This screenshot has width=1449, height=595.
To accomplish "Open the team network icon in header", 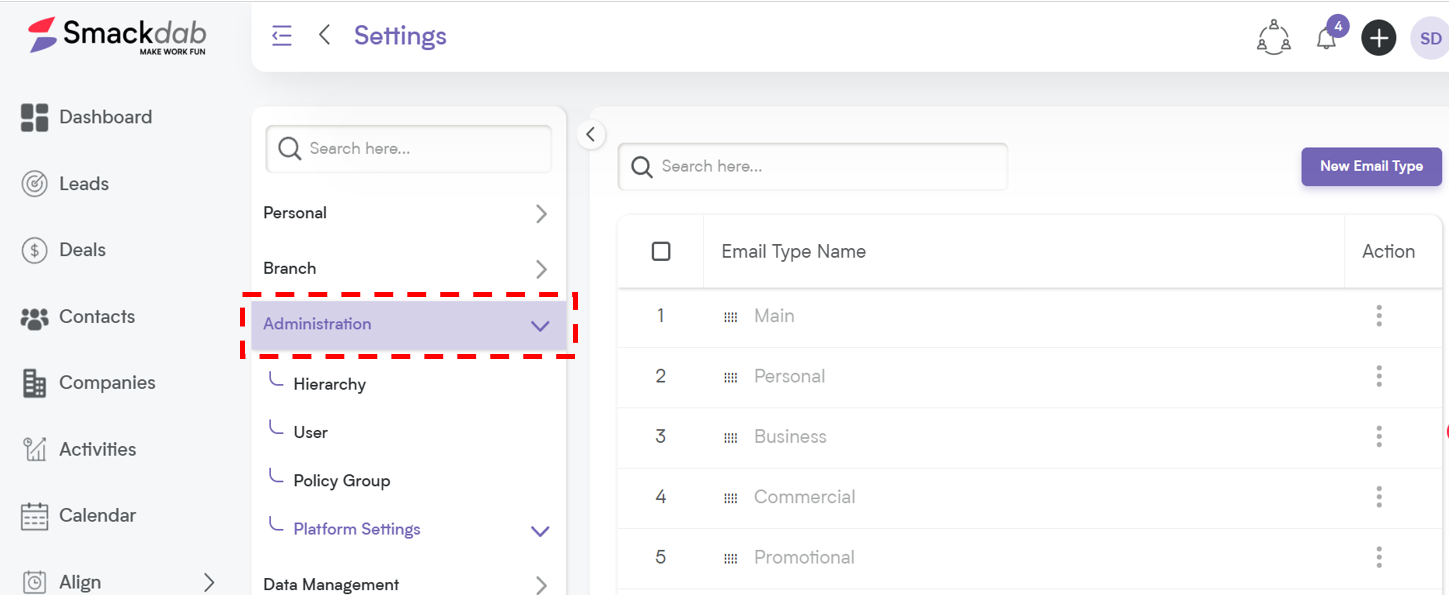I will [1273, 37].
